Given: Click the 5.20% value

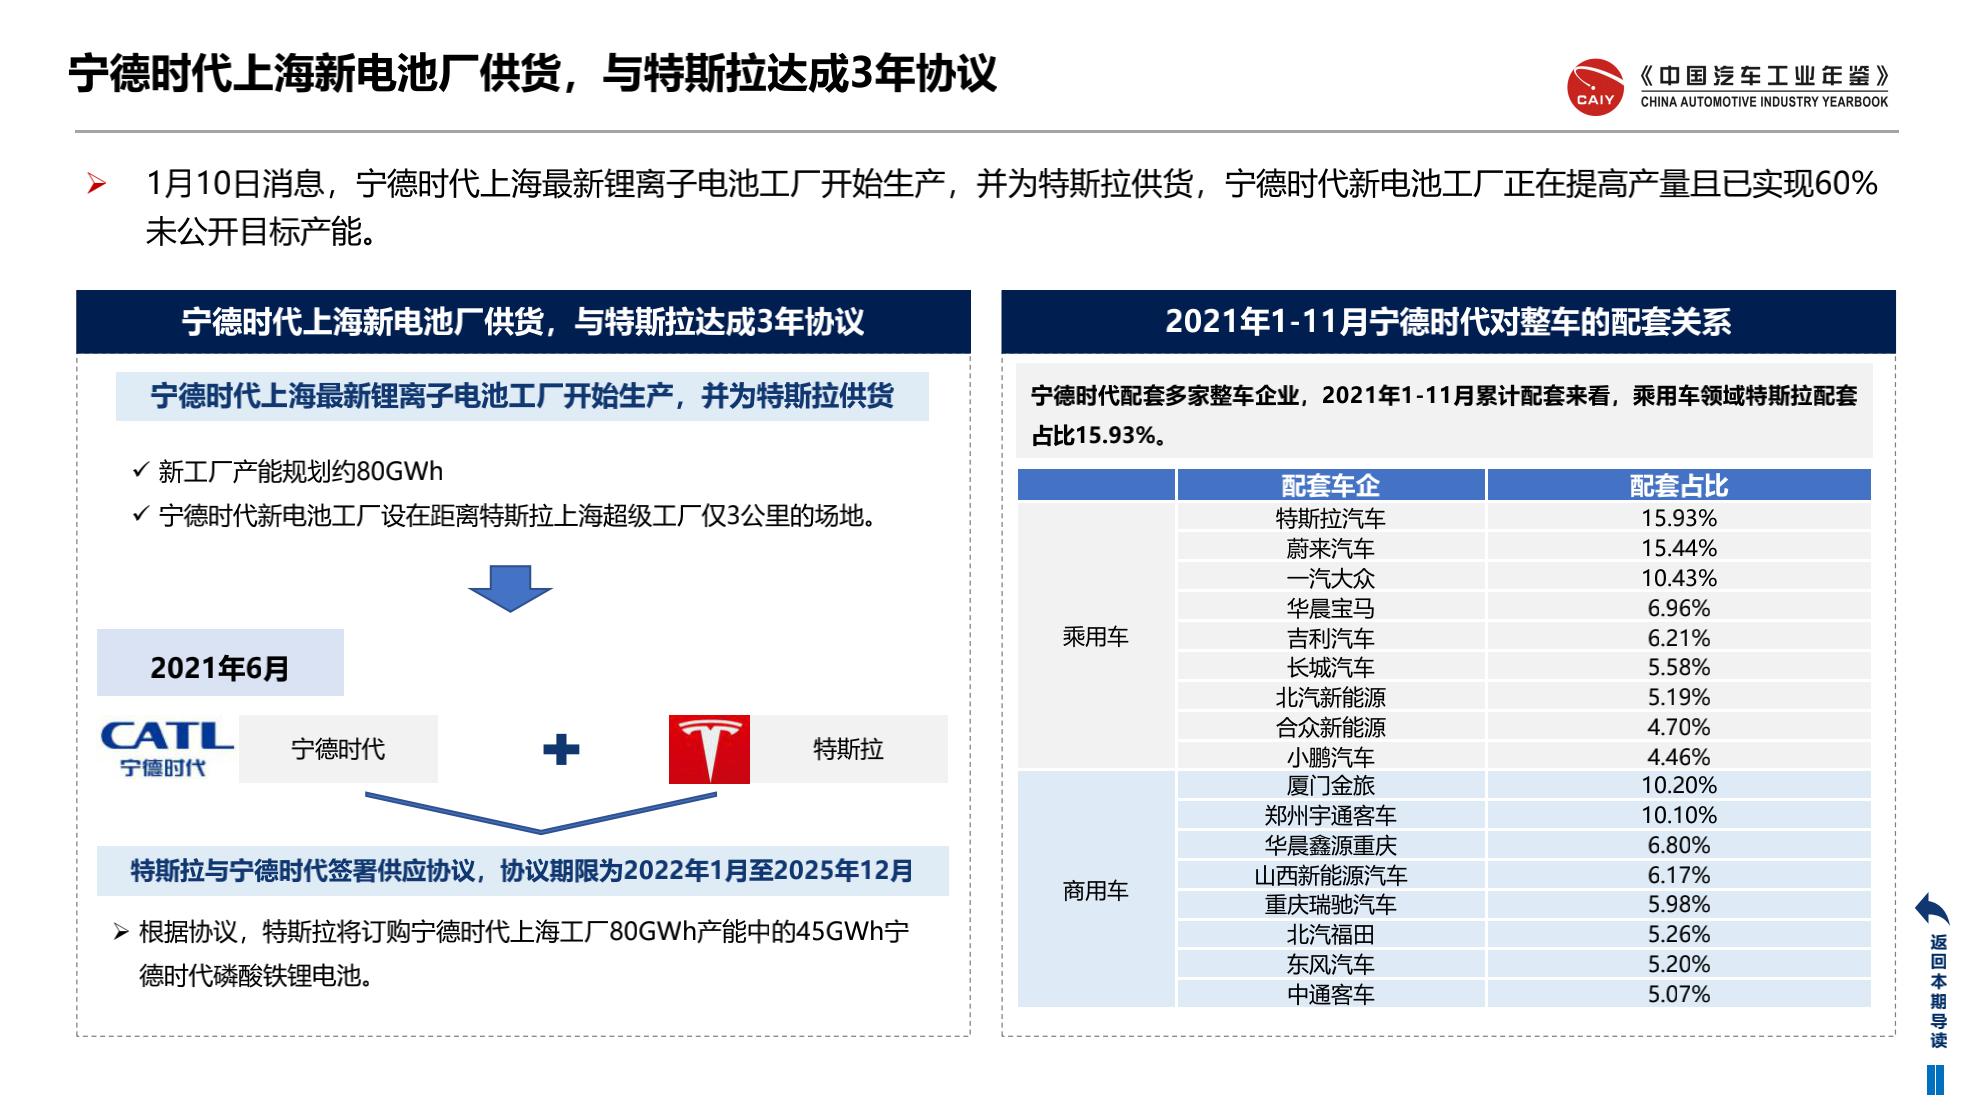Looking at the screenshot, I should (1679, 964).
